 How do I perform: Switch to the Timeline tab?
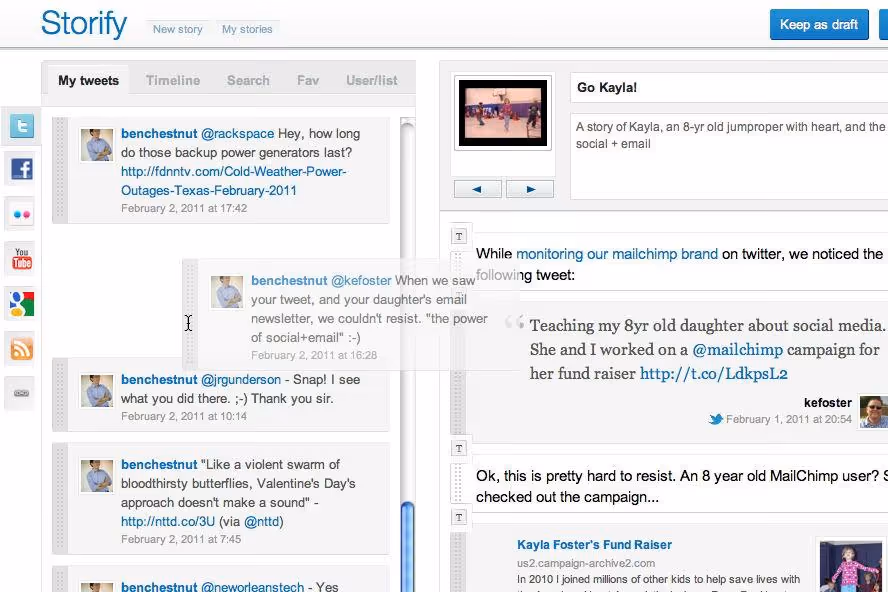point(173,80)
